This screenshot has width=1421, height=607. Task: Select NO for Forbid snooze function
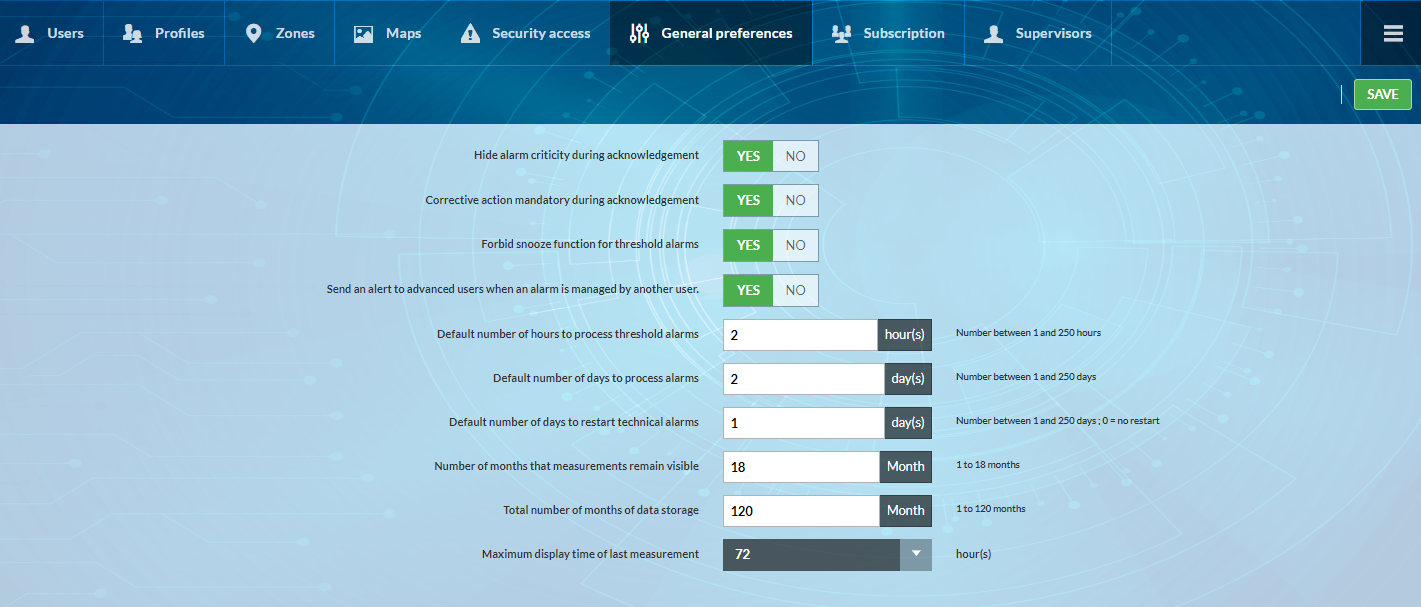tap(795, 245)
